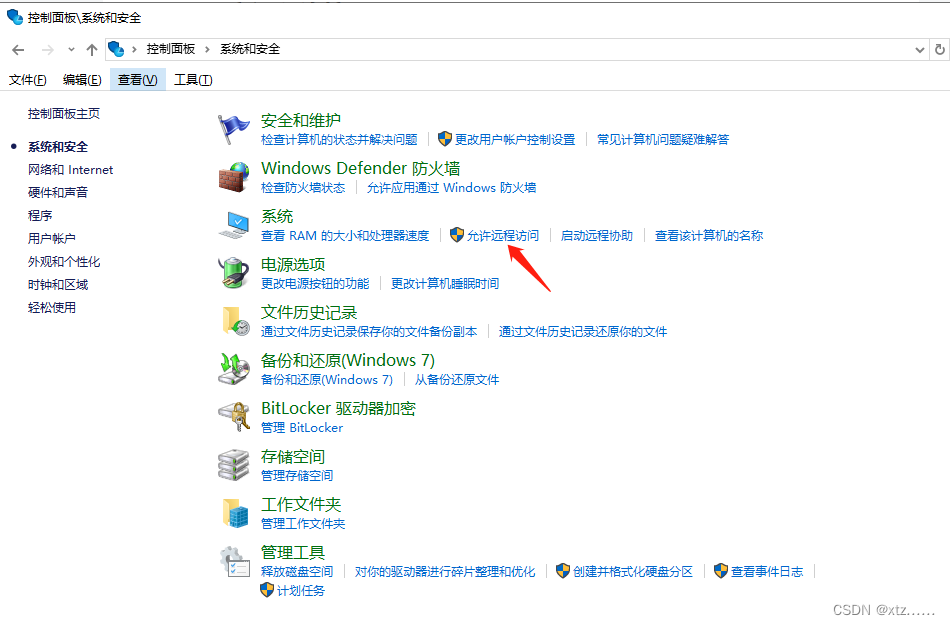Viewport: 950px width, 625px height.
Task: Open the Administrative Tools gear icon
Action: 234,561
